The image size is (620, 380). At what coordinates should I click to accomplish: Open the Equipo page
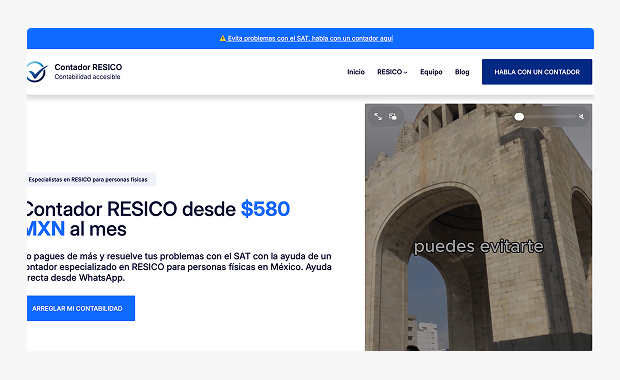tap(431, 72)
